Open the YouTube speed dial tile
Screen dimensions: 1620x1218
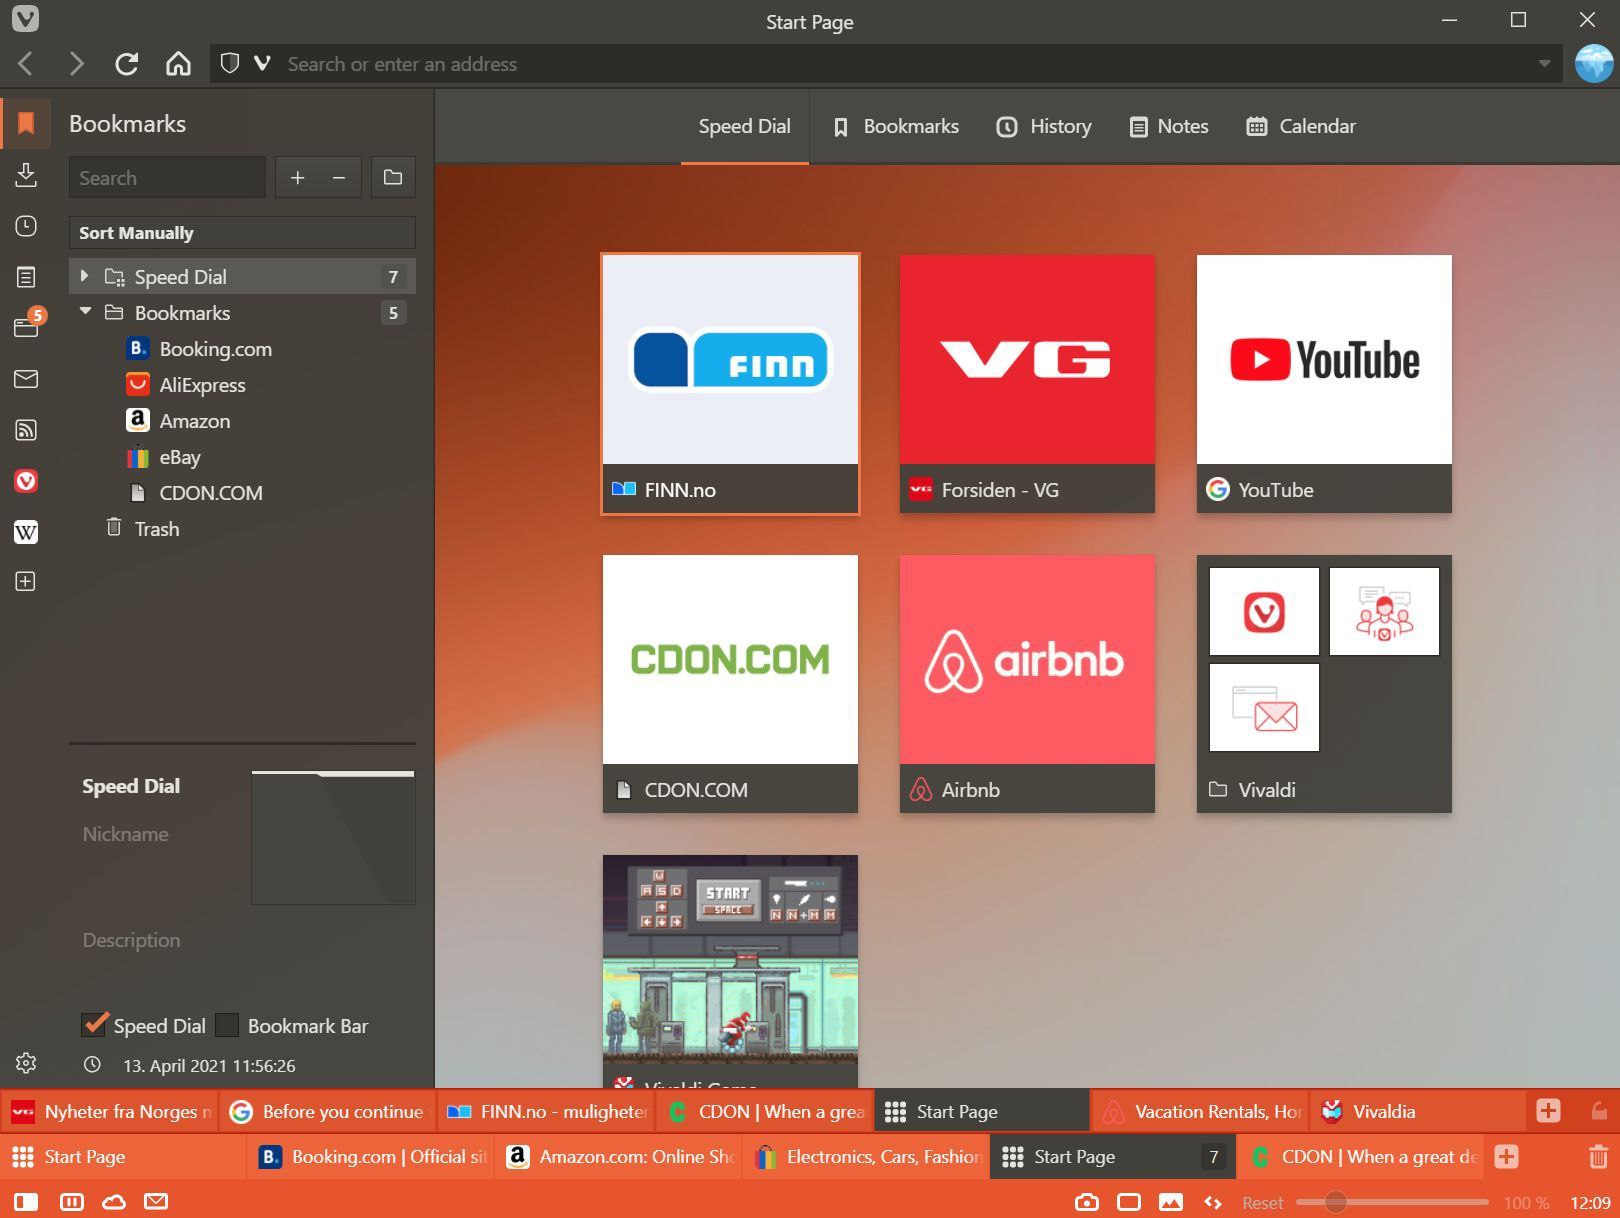point(1324,383)
